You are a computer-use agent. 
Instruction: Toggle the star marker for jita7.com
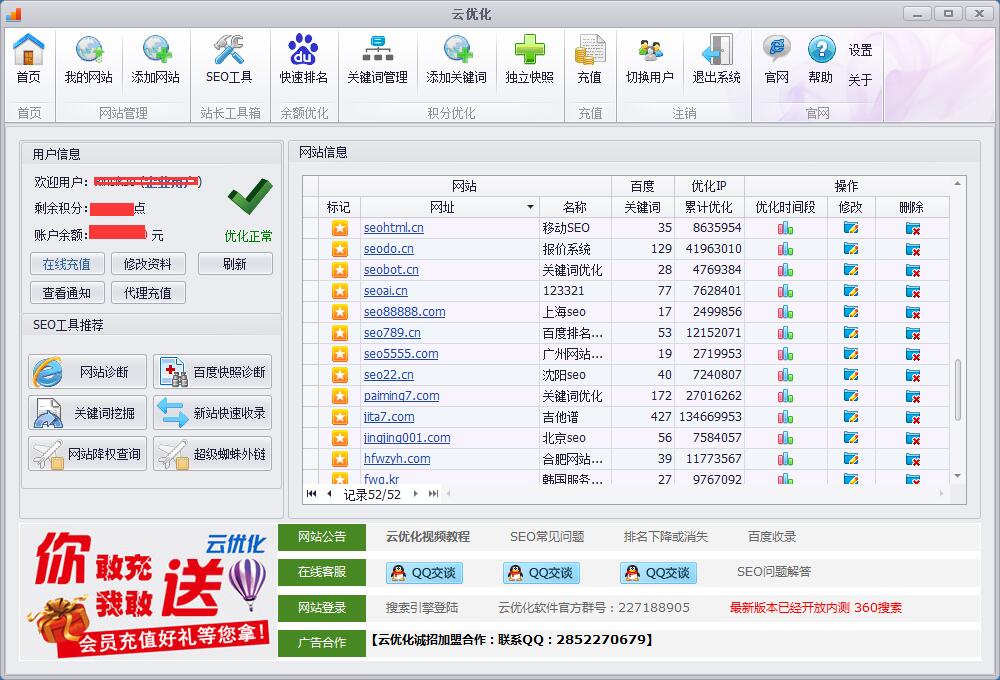click(339, 416)
